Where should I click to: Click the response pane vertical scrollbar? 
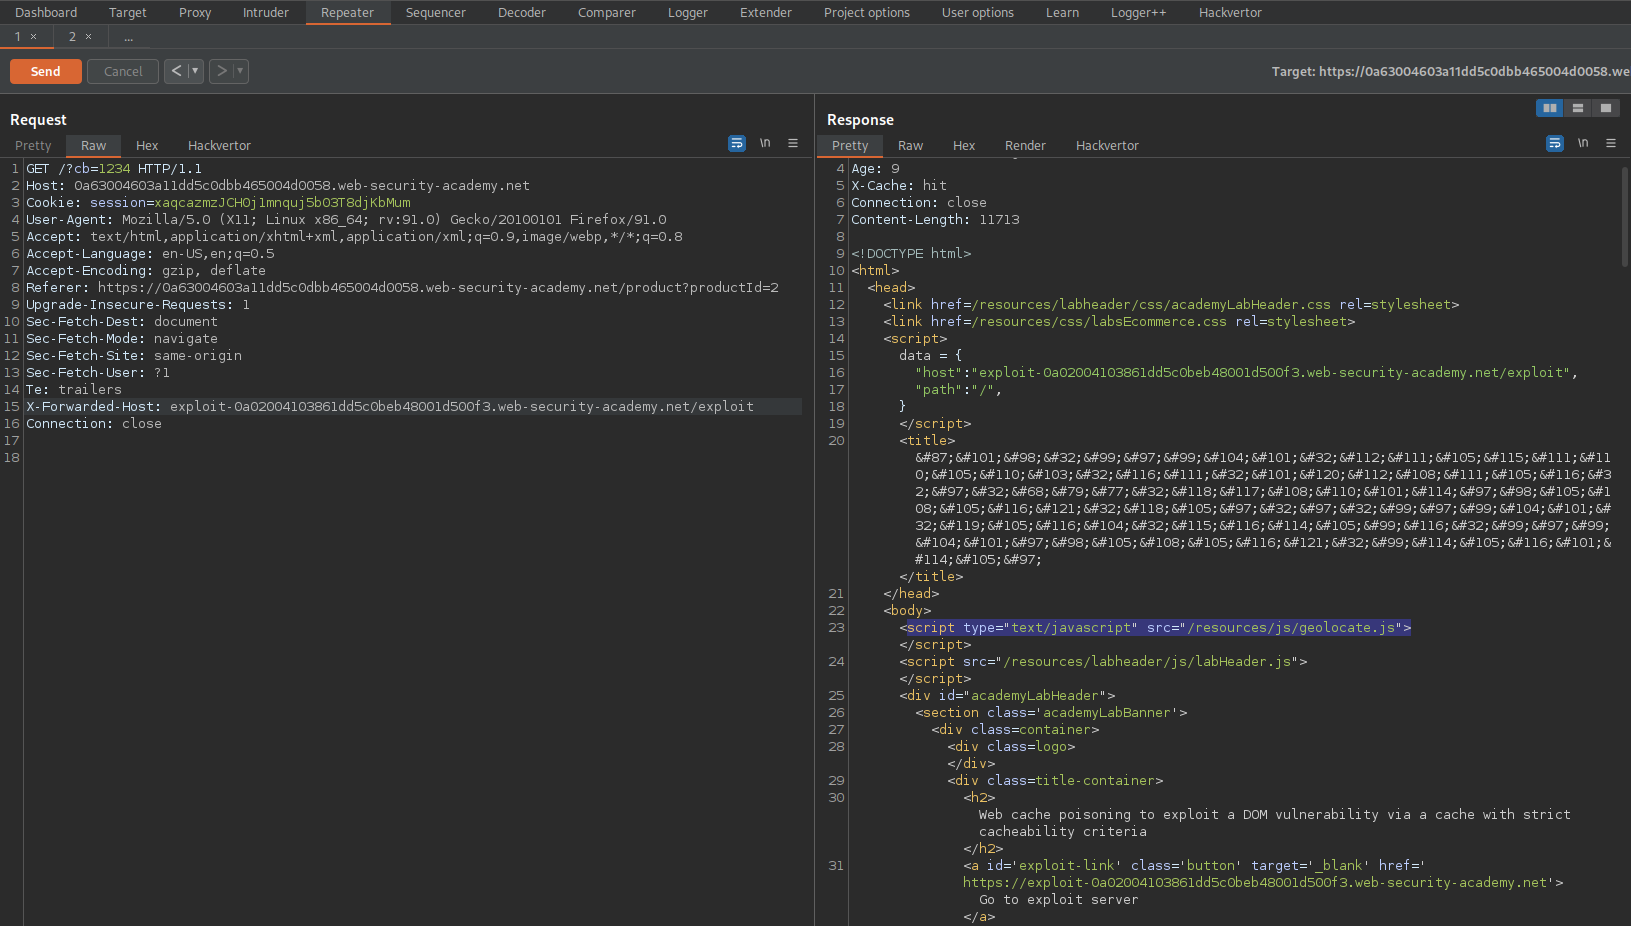coord(1624,216)
